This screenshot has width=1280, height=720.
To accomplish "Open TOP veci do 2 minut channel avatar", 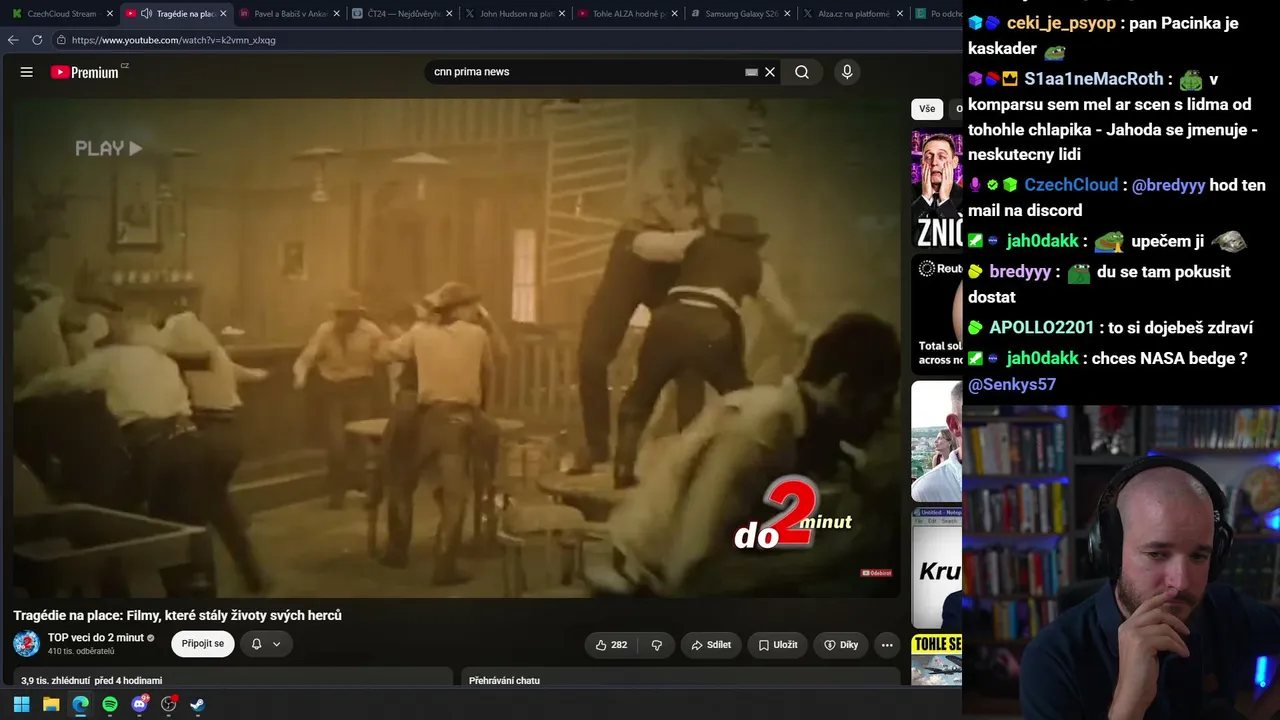I will pyautogui.click(x=27, y=644).
